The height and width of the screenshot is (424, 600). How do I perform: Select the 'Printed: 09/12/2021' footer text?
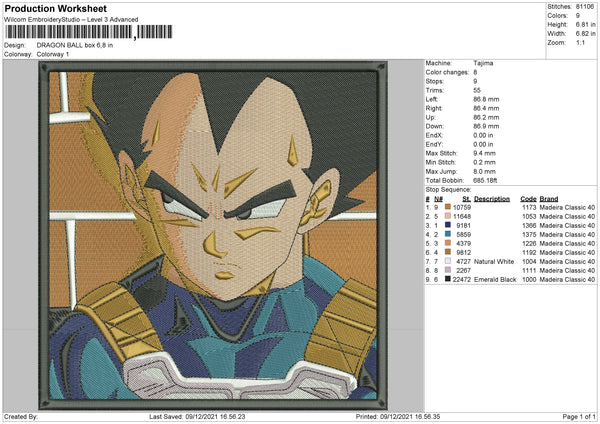click(x=398, y=416)
